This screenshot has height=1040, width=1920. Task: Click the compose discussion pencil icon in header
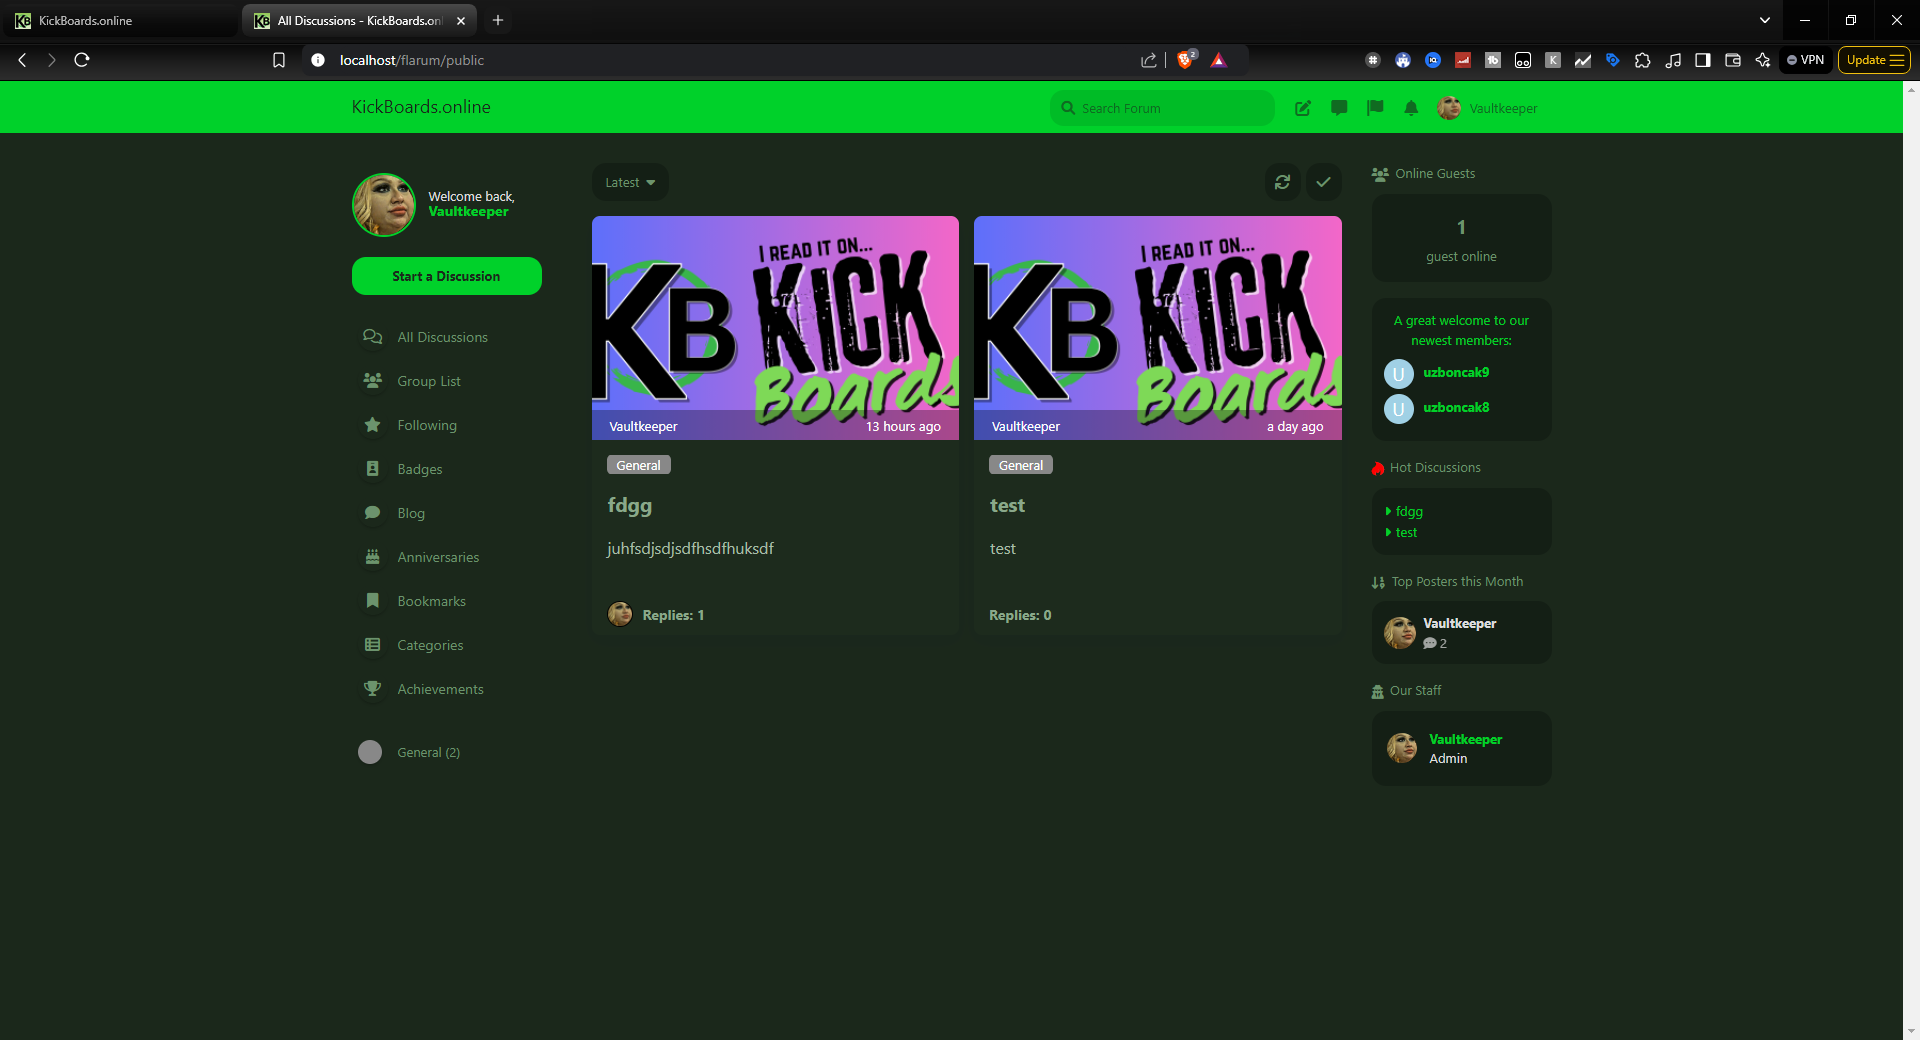(x=1302, y=108)
